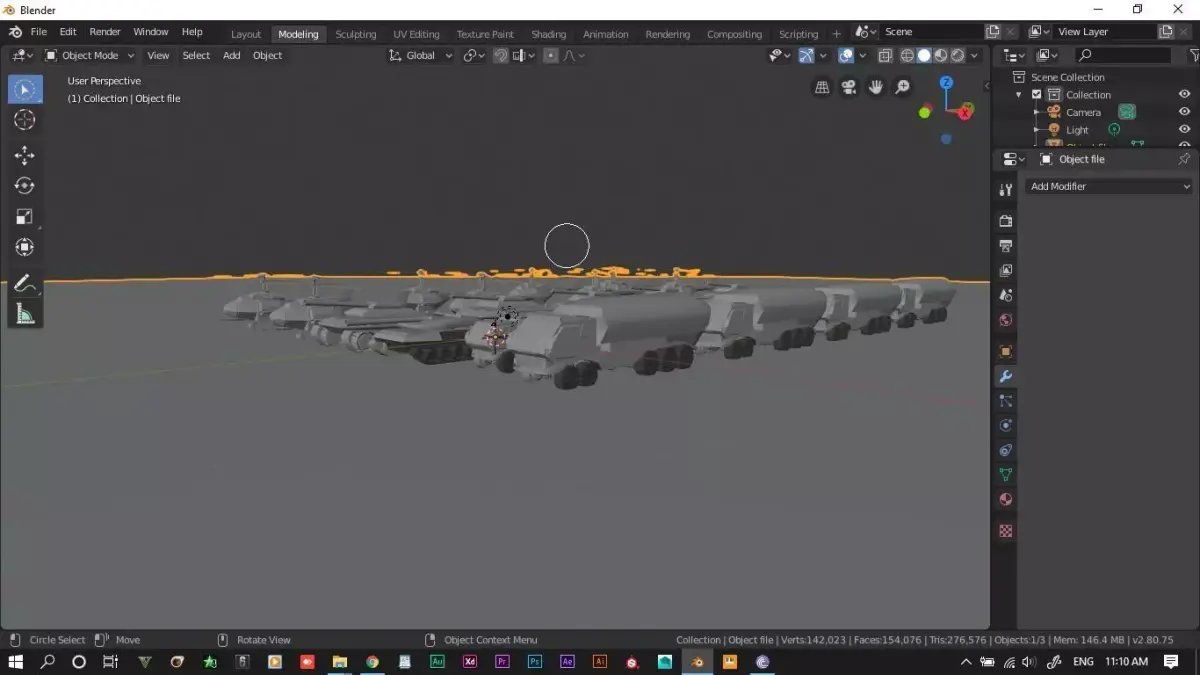Pin the properties editor context
This screenshot has width=1200, height=675.
1184,159
